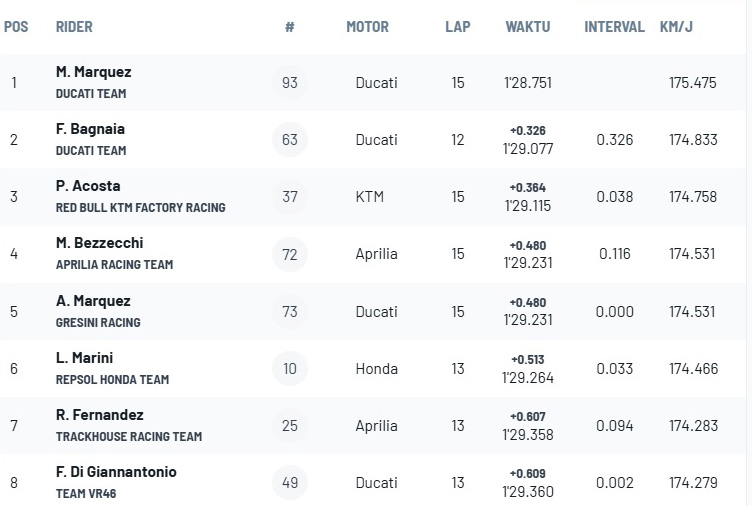Click the WAKTU column header

[528, 27]
